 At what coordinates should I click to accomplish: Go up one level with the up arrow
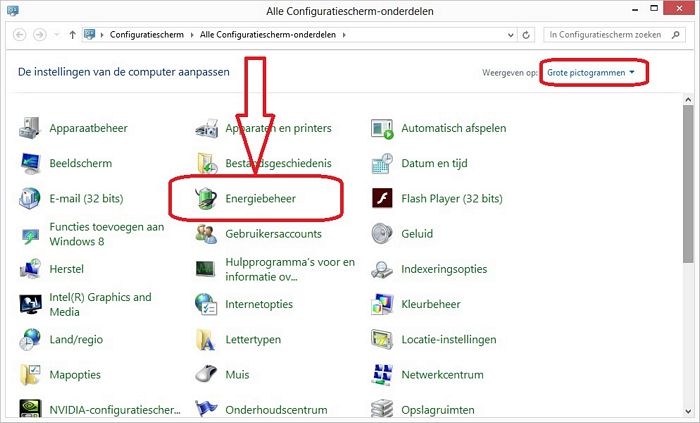[72, 35]
